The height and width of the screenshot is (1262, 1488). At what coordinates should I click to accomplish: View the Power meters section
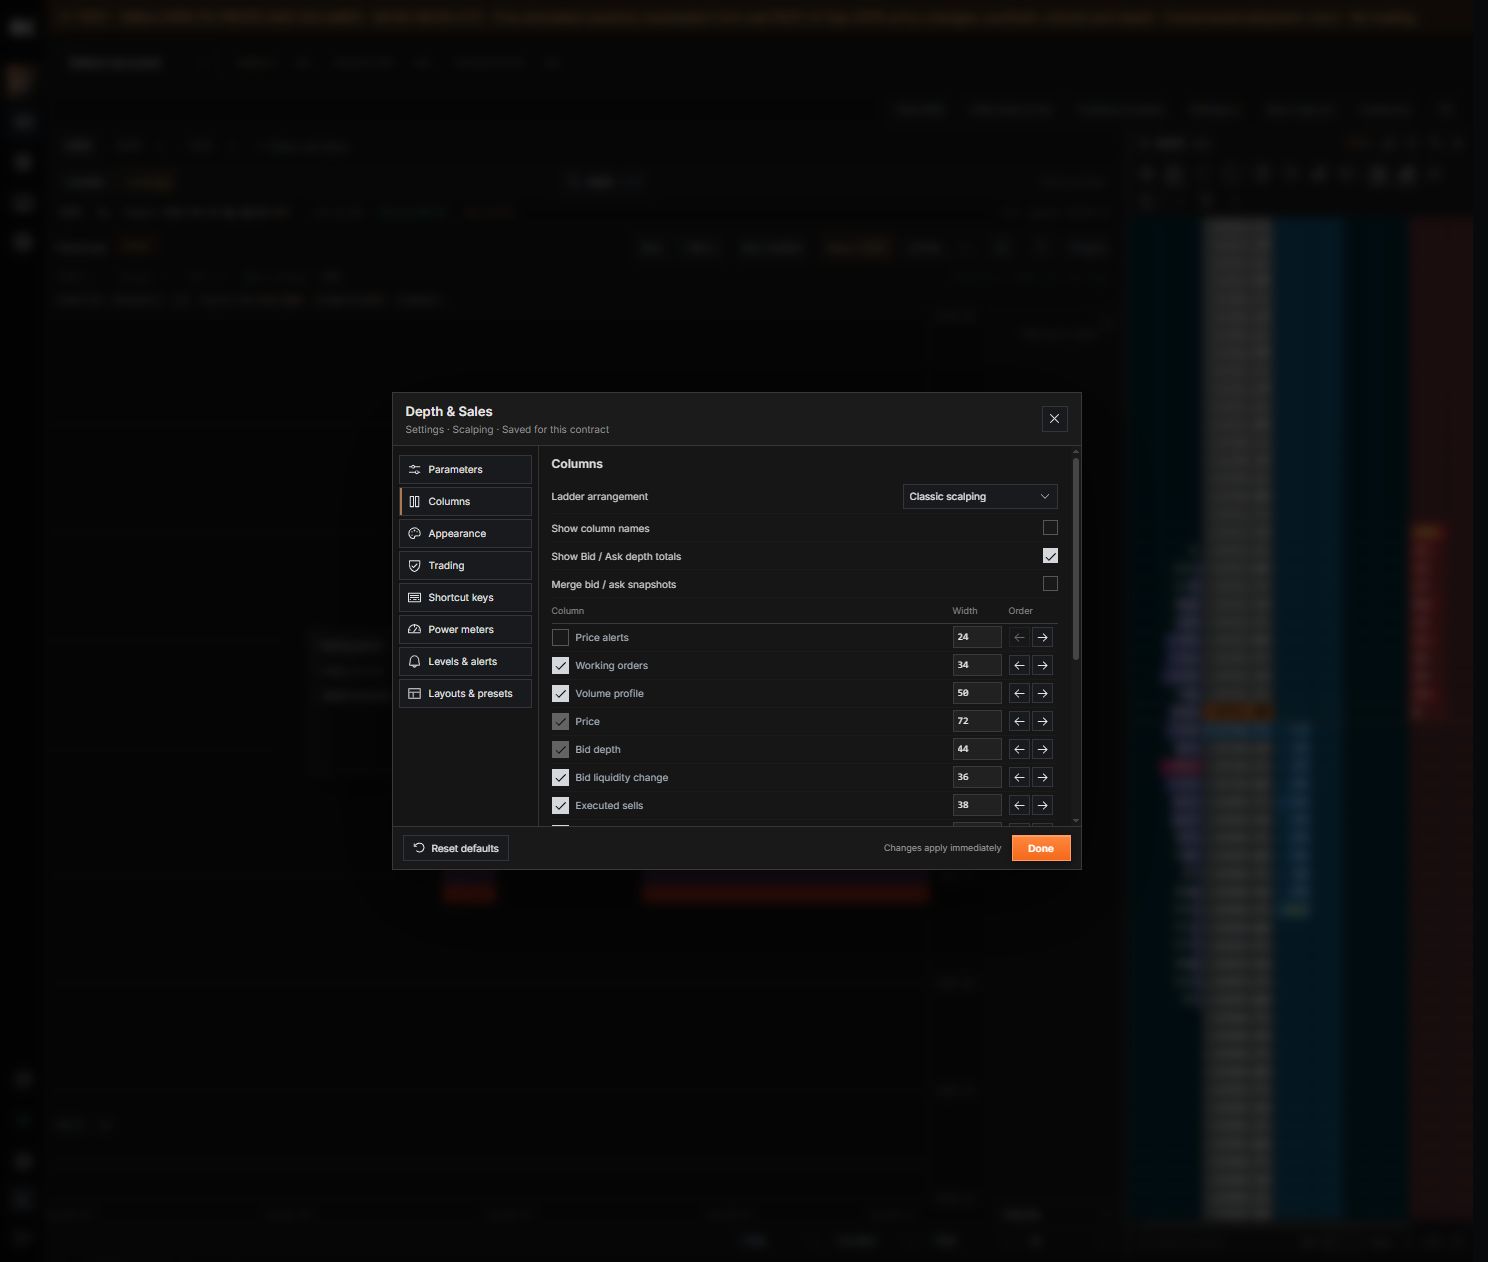point(465,630)
